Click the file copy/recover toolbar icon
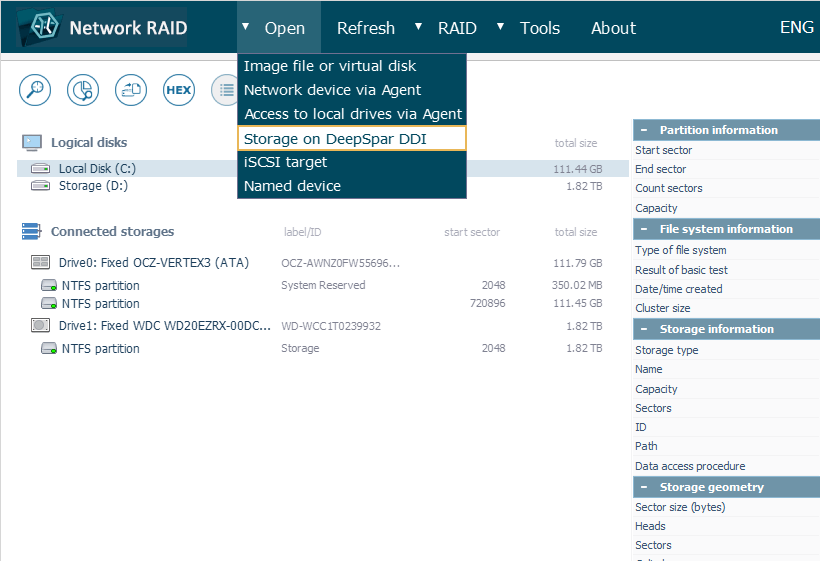The width and height of the screenshot is (820, 561). coord(131,90)
